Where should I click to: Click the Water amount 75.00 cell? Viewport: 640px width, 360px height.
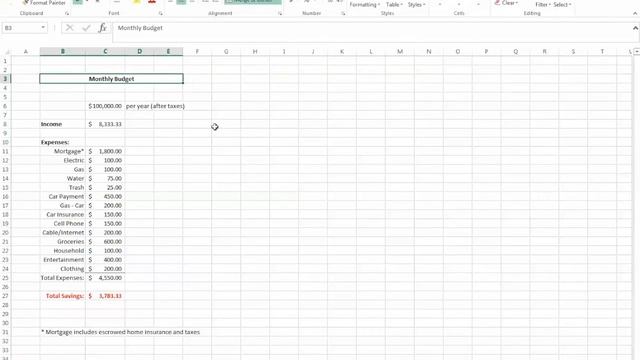point(105,178)
